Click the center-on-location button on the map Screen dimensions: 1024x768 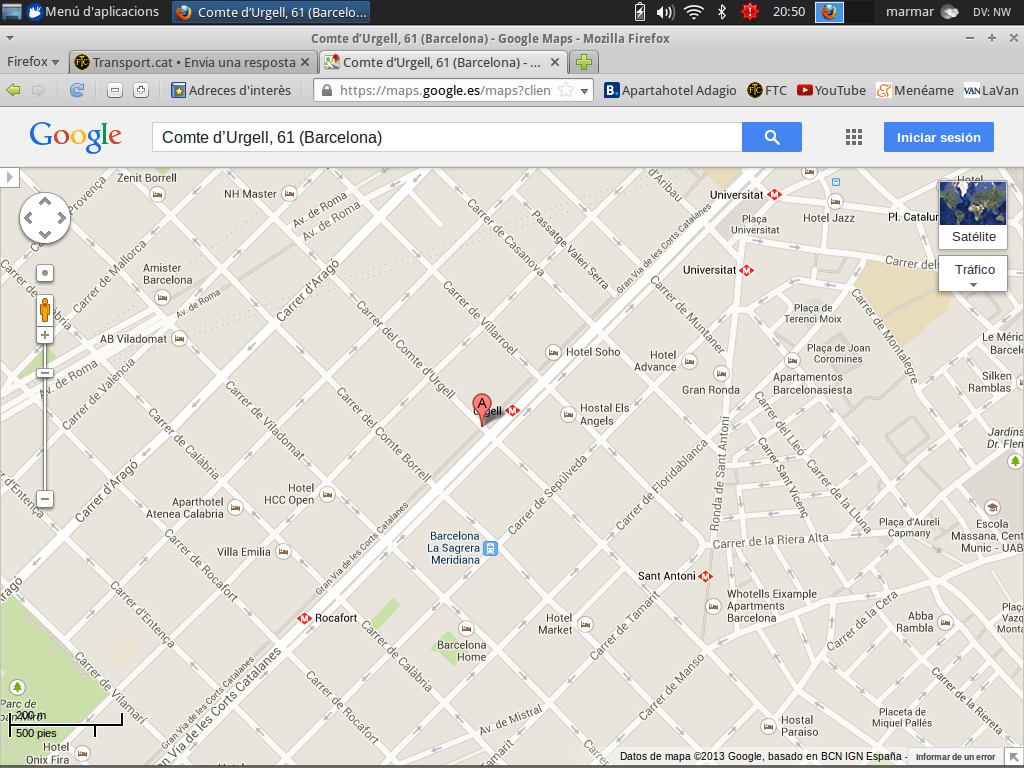[44, 273]
